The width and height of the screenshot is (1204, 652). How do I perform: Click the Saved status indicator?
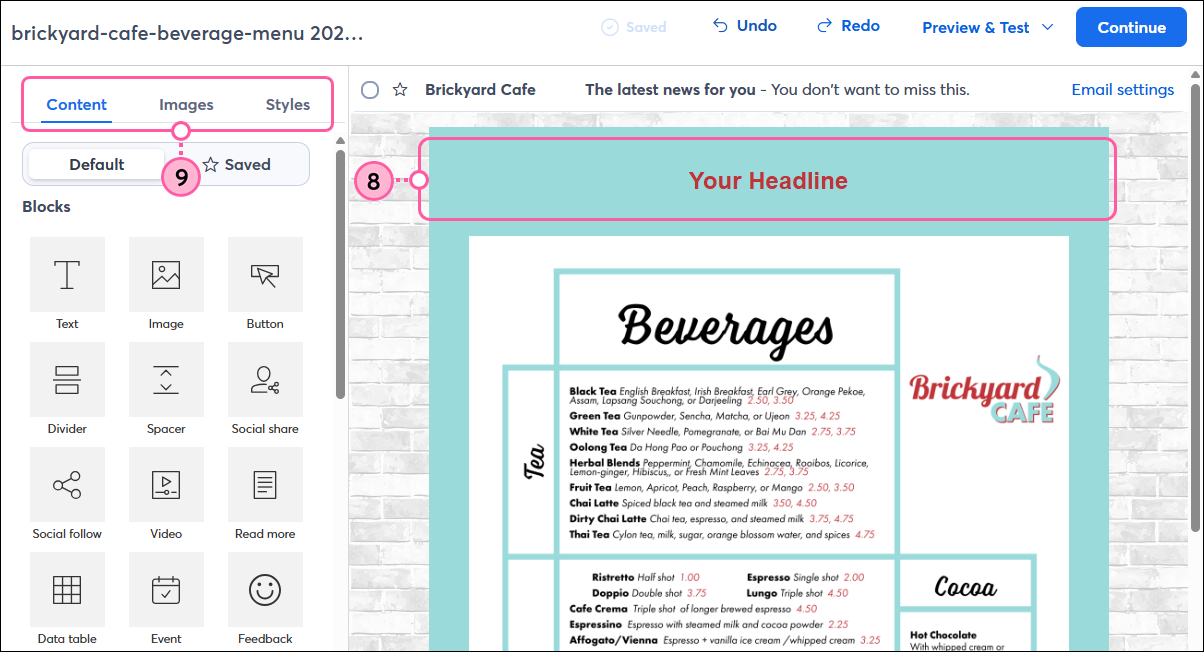tap(634, 27)
